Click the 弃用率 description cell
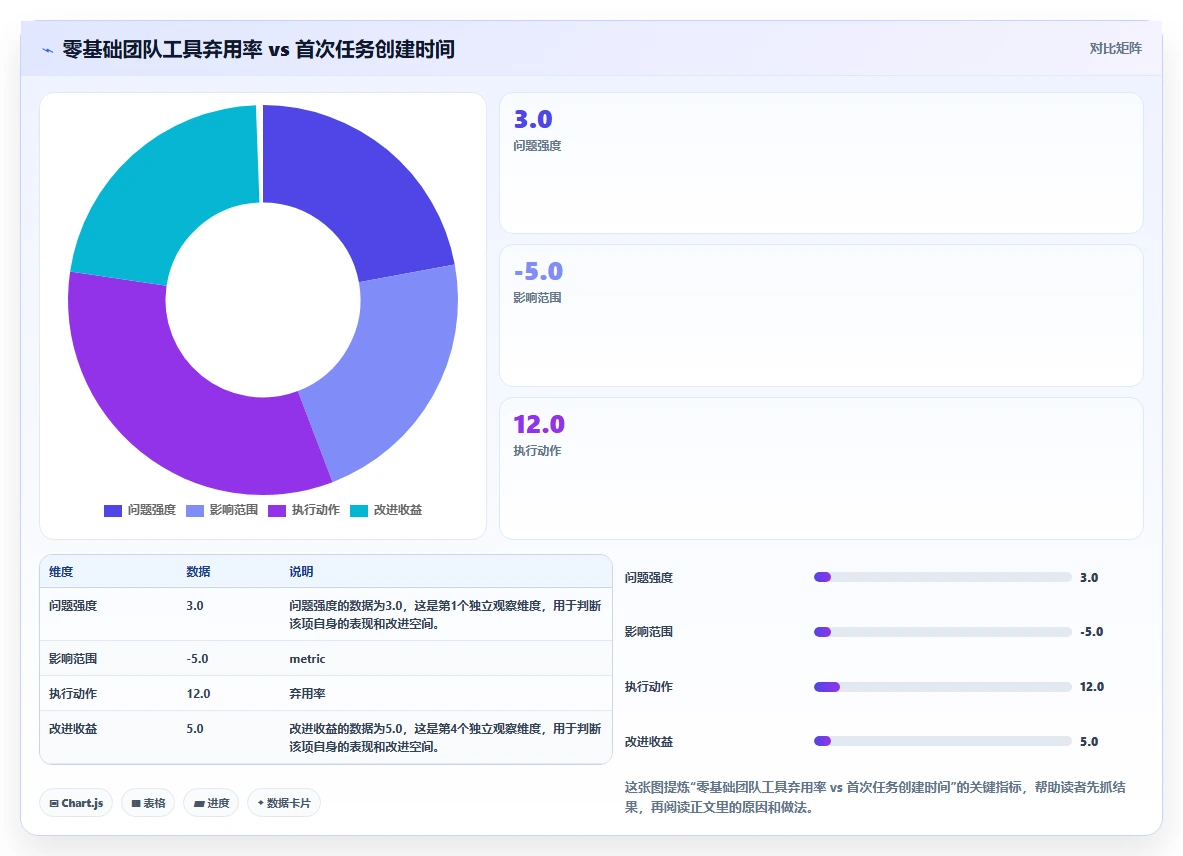Screen dimensions: 1183x856 [307, 694]
